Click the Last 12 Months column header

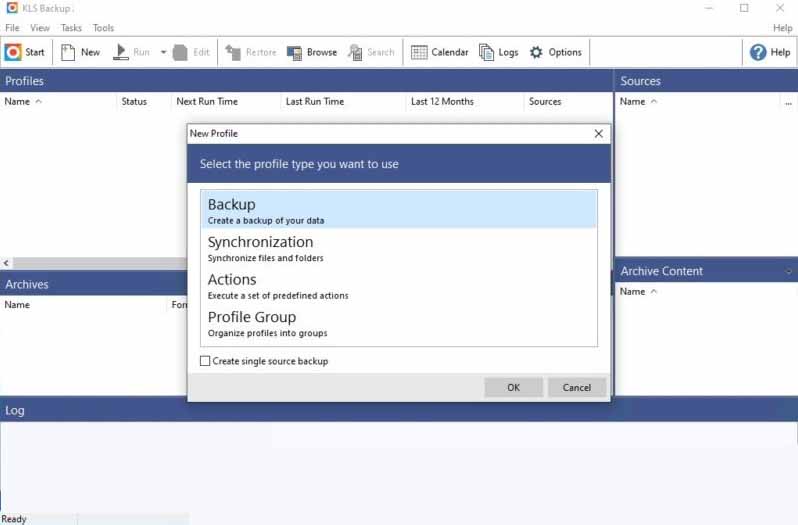[465, 101]
